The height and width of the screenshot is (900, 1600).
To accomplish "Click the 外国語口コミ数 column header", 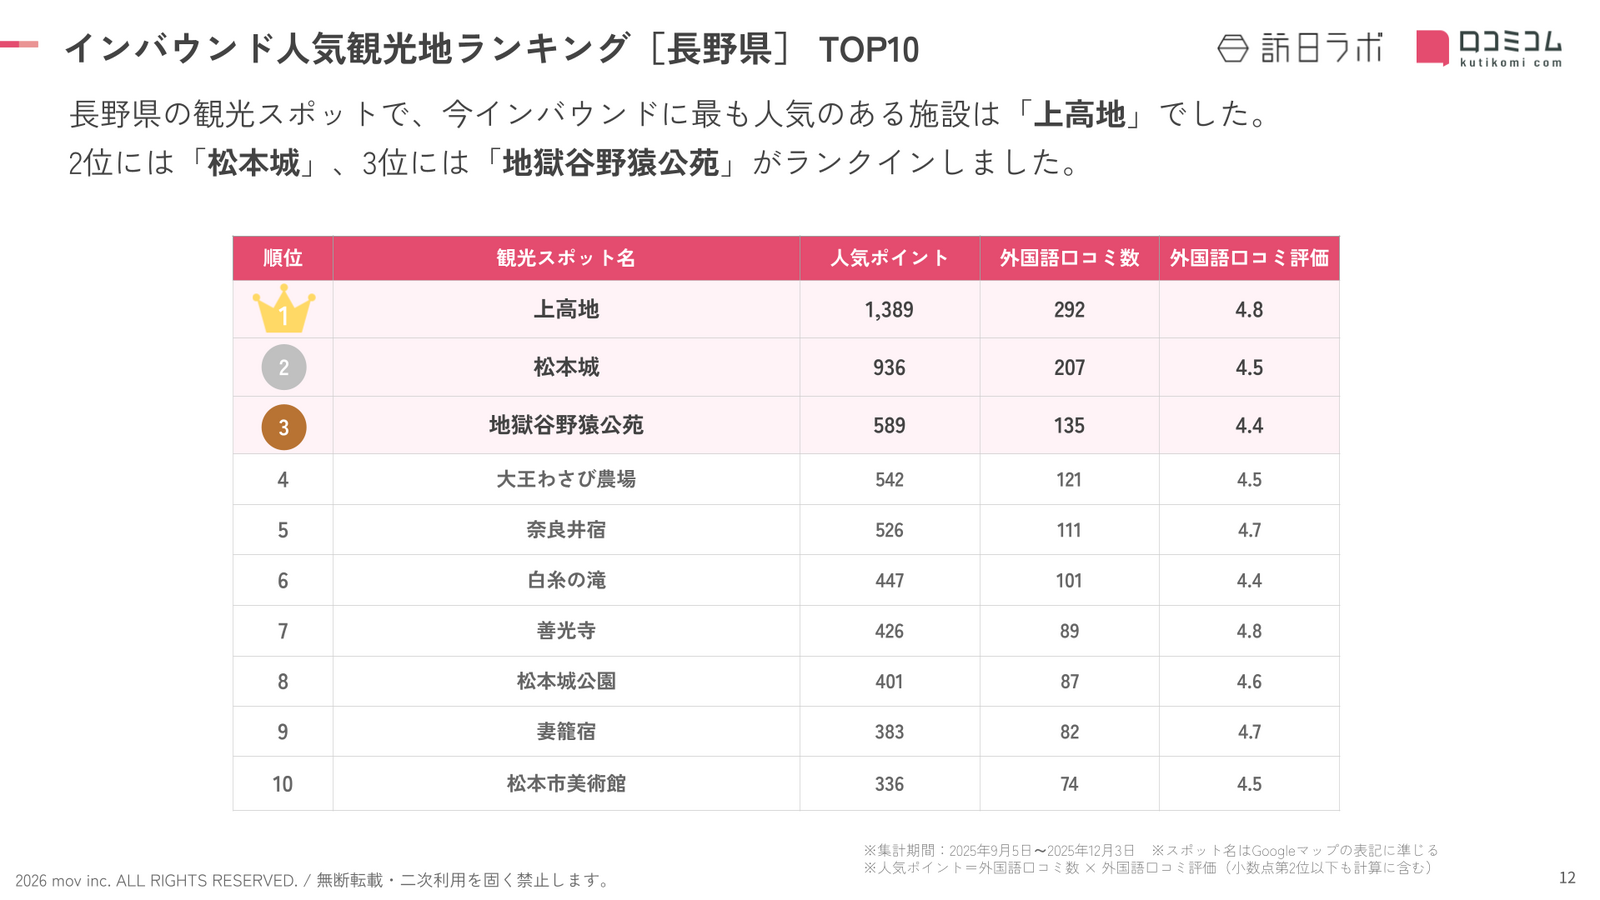I will pyautogui.click(x=1069, y=258).
